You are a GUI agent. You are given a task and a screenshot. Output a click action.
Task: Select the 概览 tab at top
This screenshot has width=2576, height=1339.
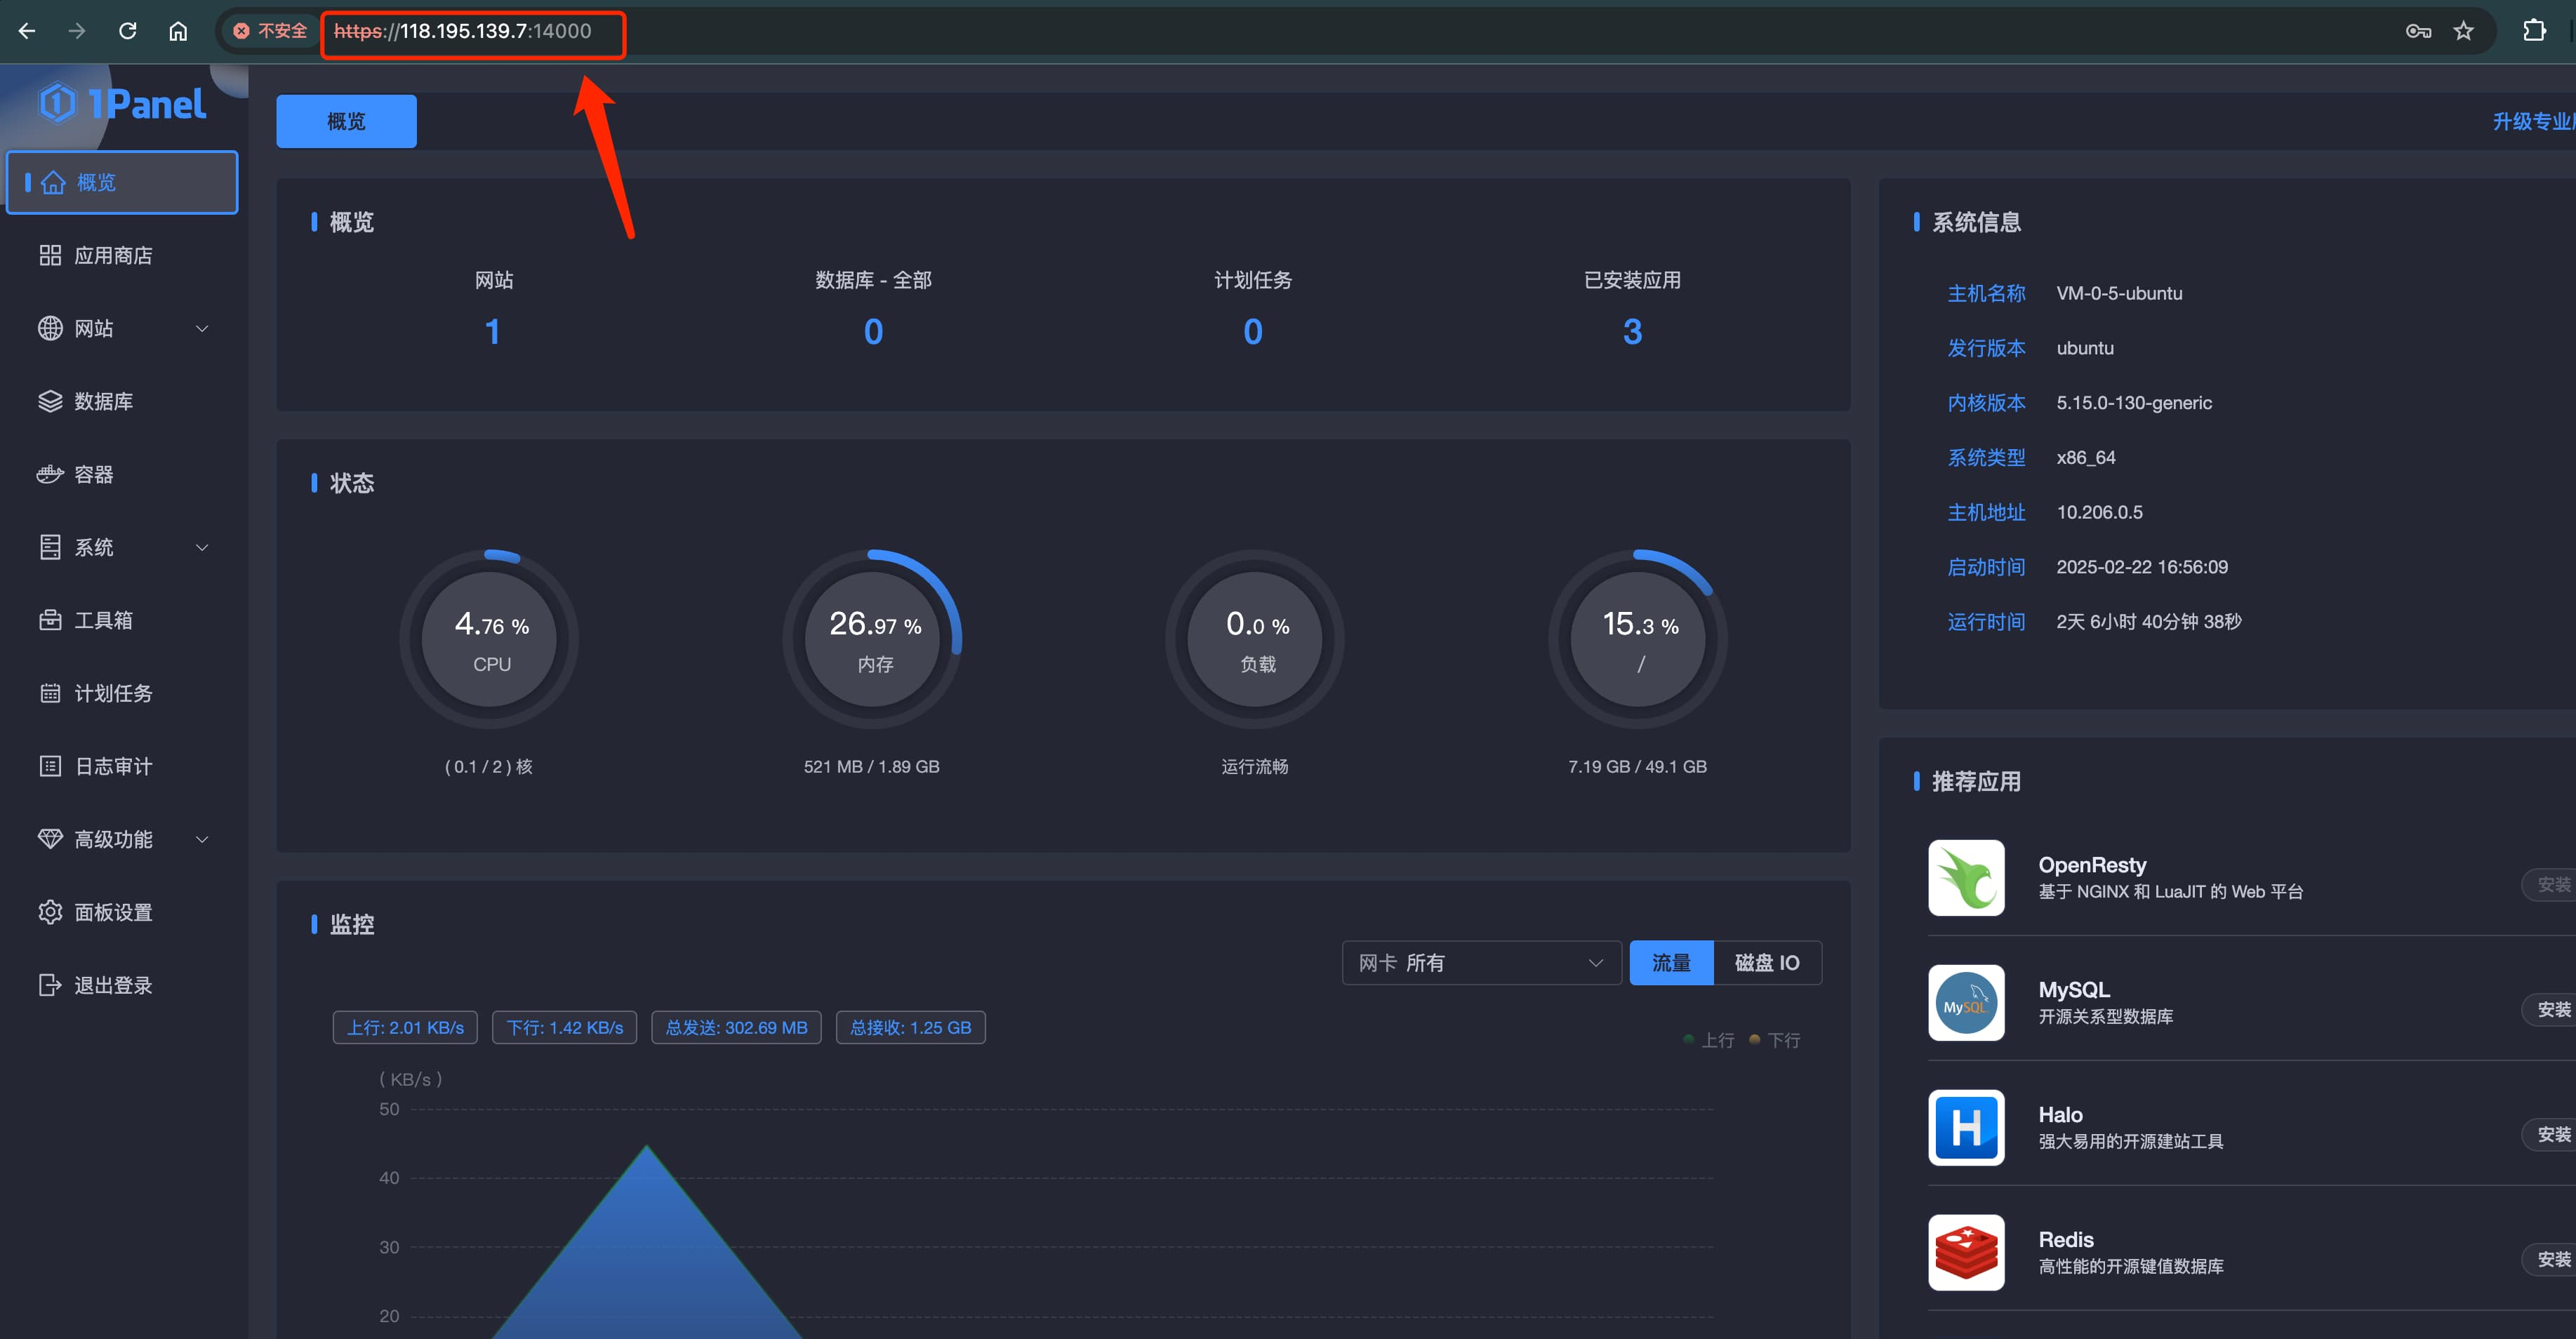346,121
